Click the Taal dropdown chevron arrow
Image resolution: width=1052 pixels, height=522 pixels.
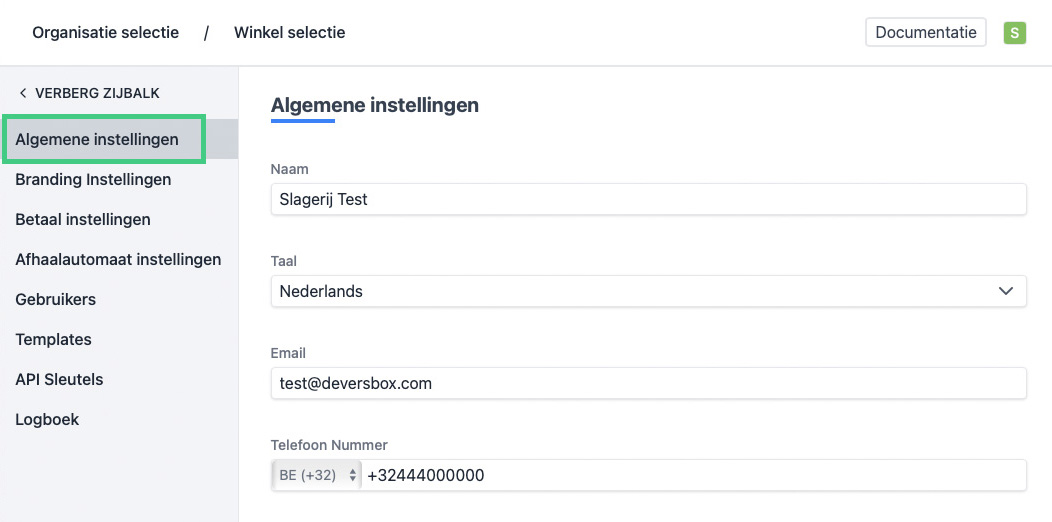coord(1006,291)
